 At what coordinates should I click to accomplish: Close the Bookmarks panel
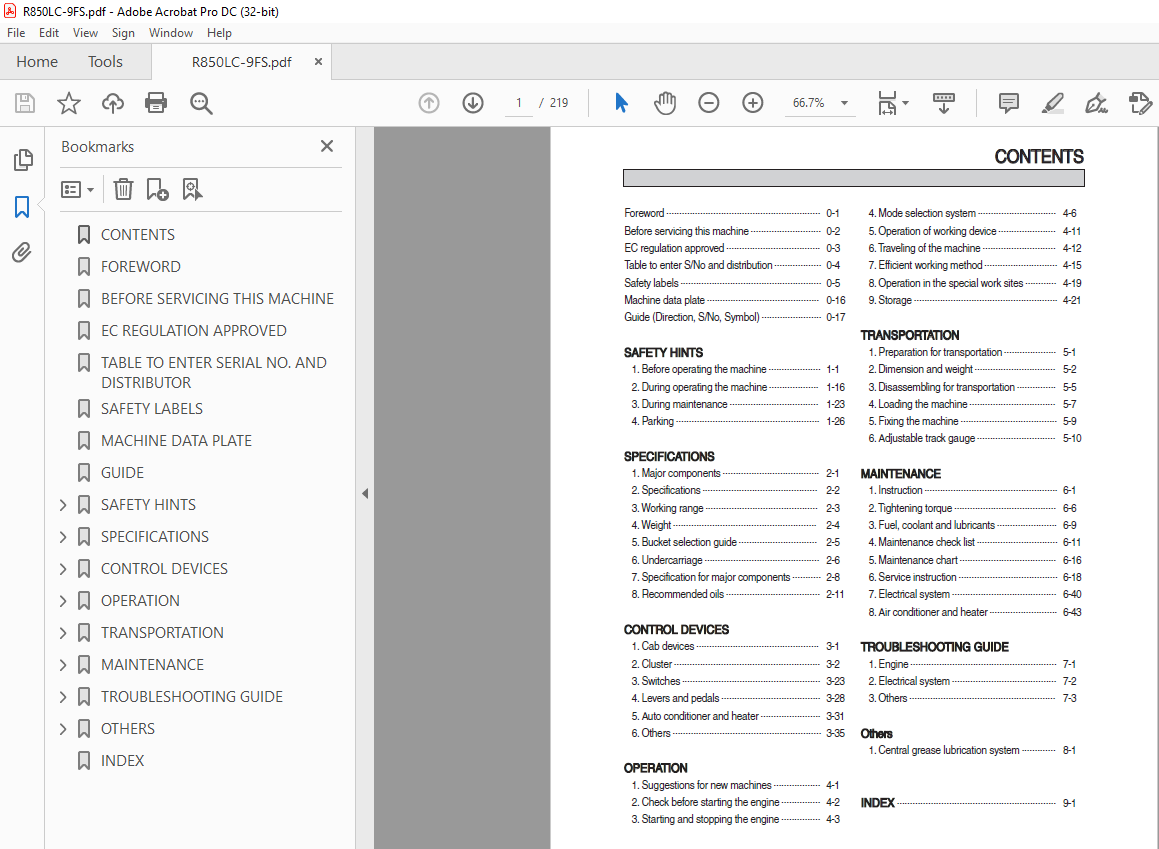[327, 146]
